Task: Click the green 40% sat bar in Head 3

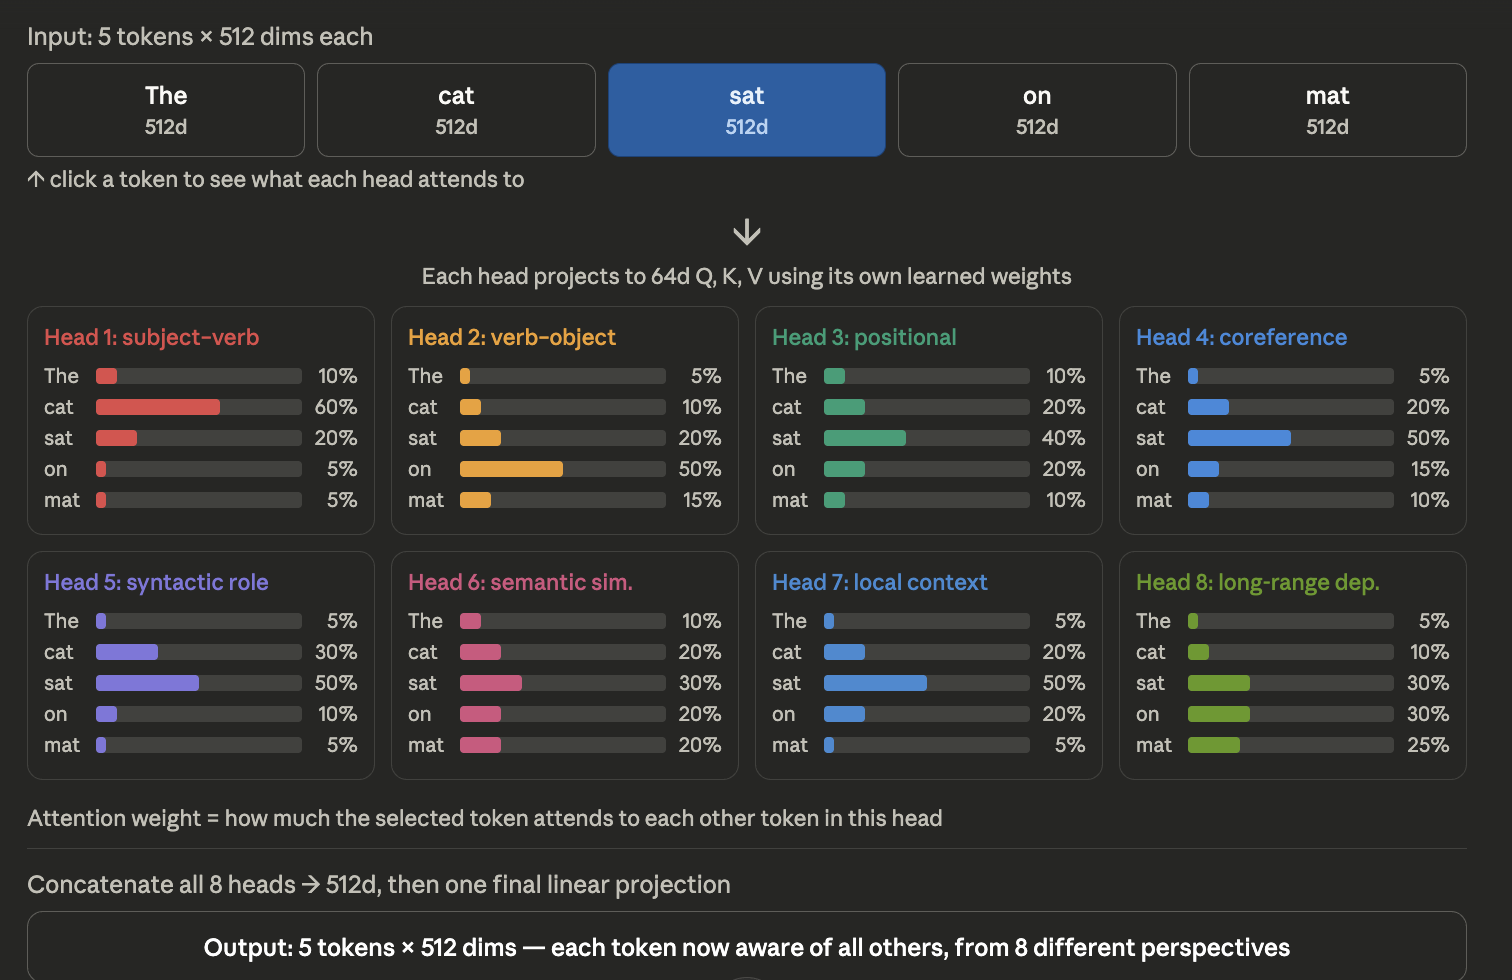Action: [865, 438]
